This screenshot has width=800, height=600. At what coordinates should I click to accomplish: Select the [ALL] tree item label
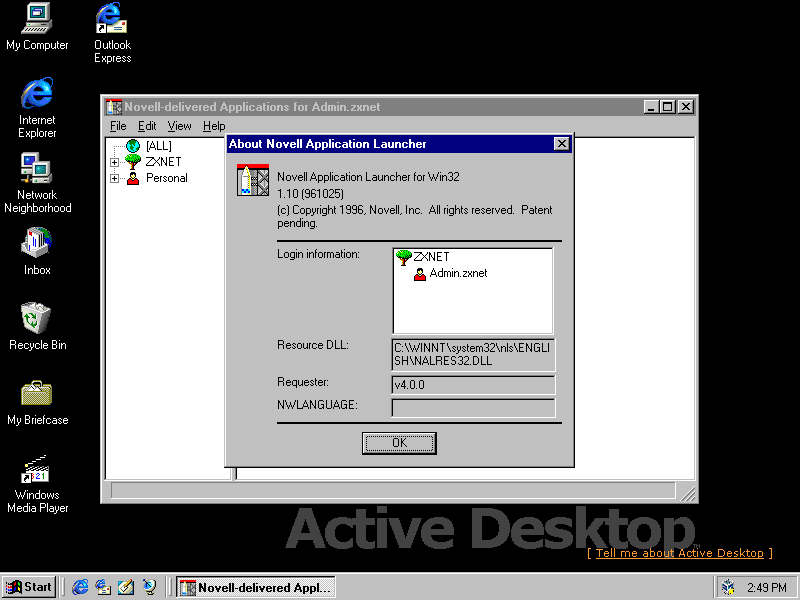(159, 146)
